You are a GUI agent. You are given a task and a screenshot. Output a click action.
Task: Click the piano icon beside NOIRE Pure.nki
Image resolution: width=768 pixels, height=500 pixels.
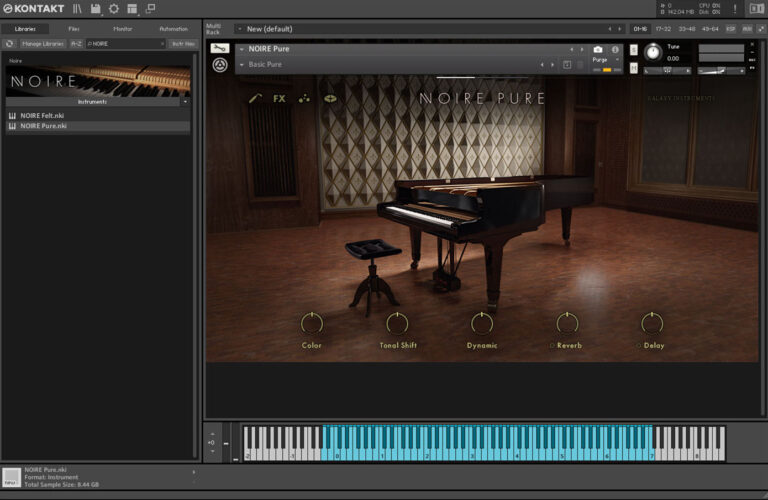pos(12,126)
